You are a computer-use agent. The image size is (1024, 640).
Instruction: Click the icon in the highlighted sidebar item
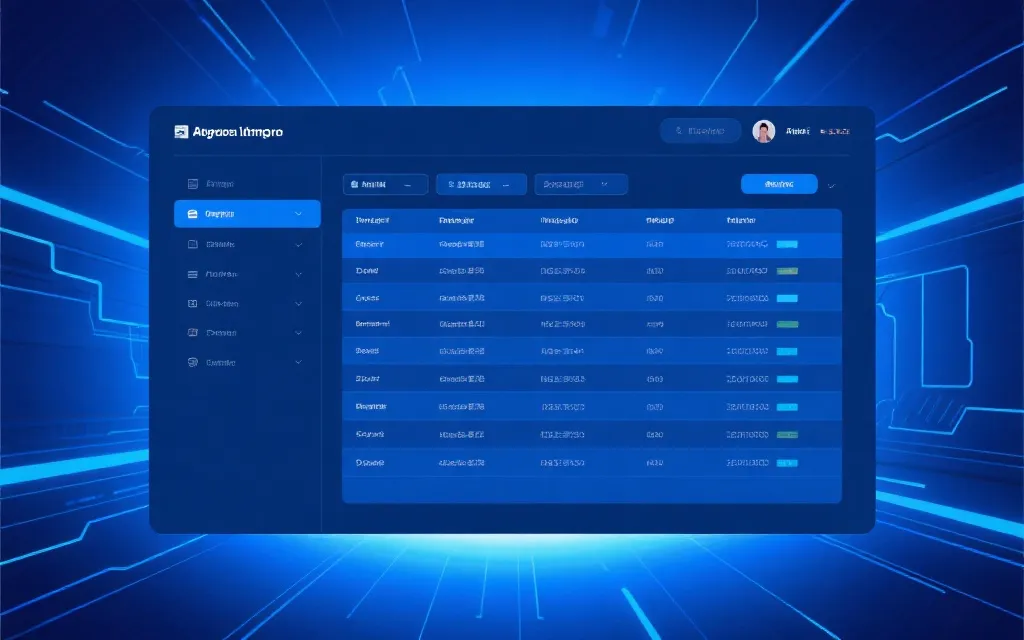coord(193,214)
